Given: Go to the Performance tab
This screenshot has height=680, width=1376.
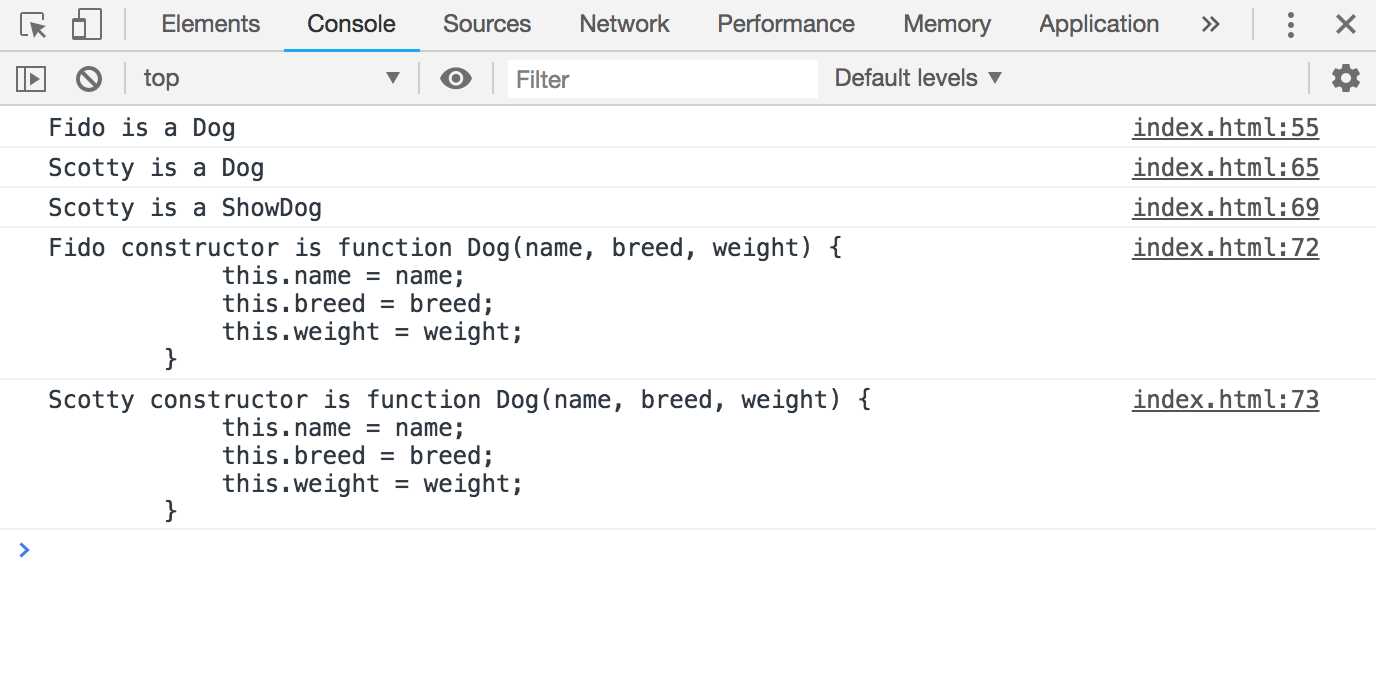Looking at the screenshot, I should (x=786, y=25).
